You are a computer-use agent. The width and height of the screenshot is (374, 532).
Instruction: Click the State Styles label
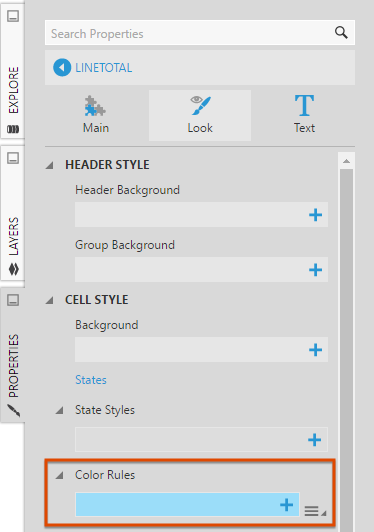(x=105, y=410)
